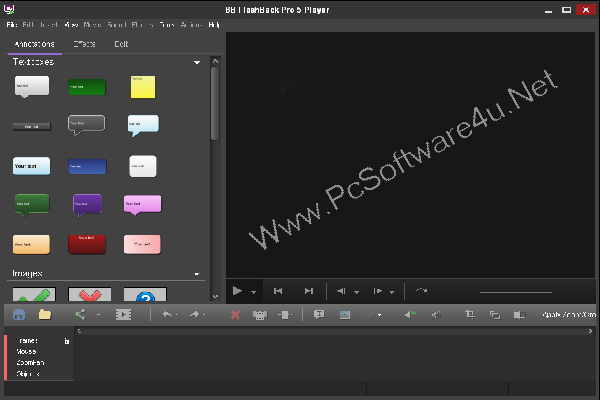Open a file with the yellow folder icon
The height and width of the screenshot is (400, 600).
click(45, 315)
